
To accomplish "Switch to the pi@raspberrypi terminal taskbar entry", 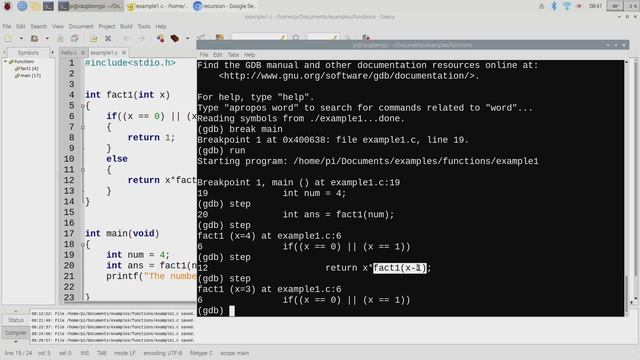I will coord(90,6).
